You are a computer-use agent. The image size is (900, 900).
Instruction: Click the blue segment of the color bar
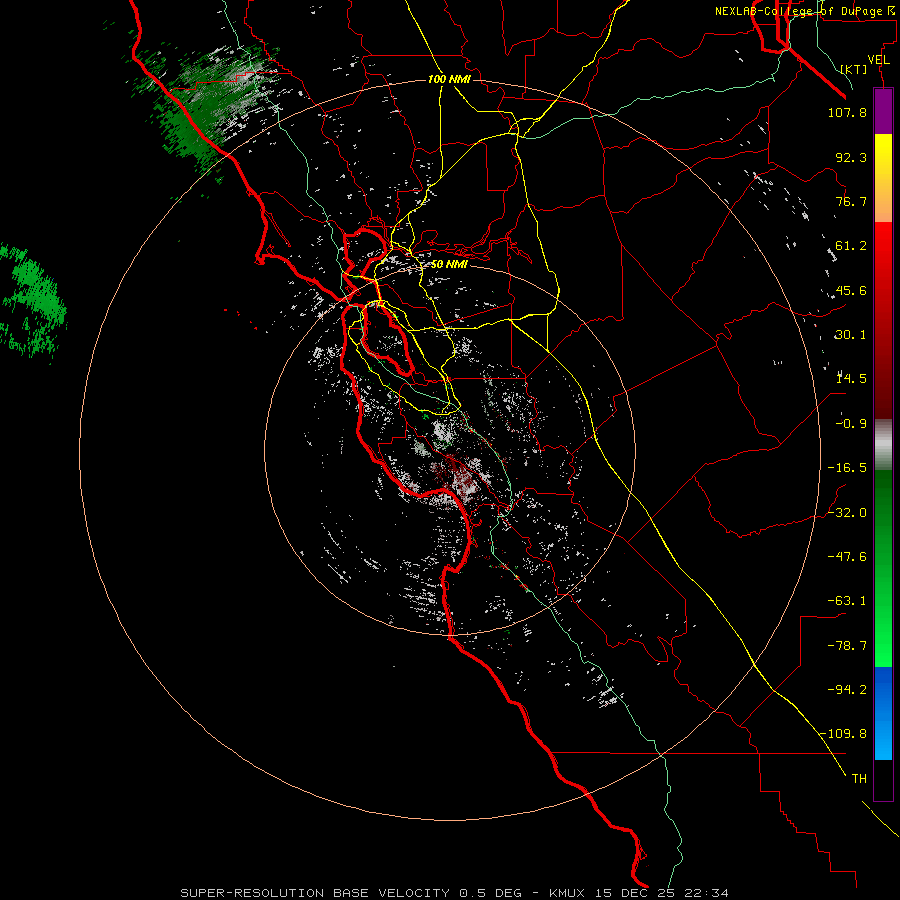pos(883,713)
